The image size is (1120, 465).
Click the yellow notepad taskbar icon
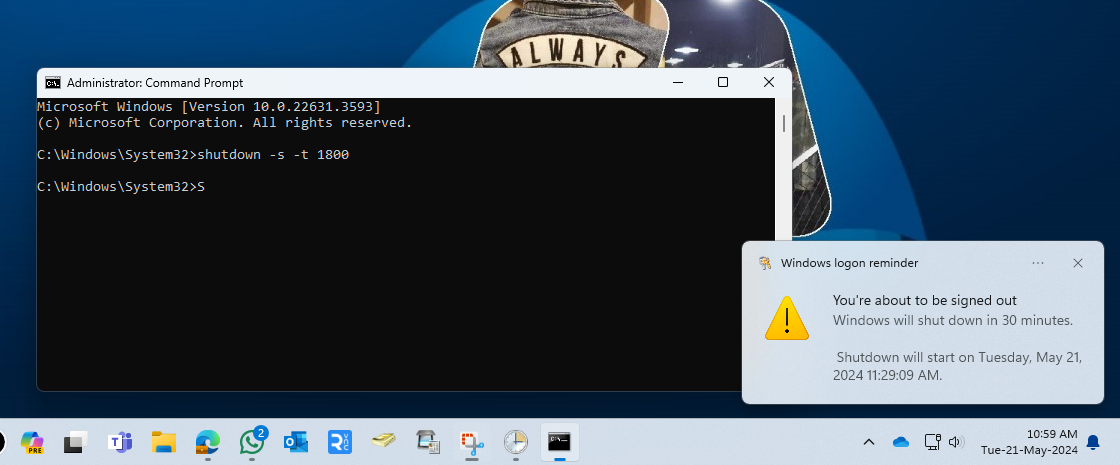tap(384, 442)
